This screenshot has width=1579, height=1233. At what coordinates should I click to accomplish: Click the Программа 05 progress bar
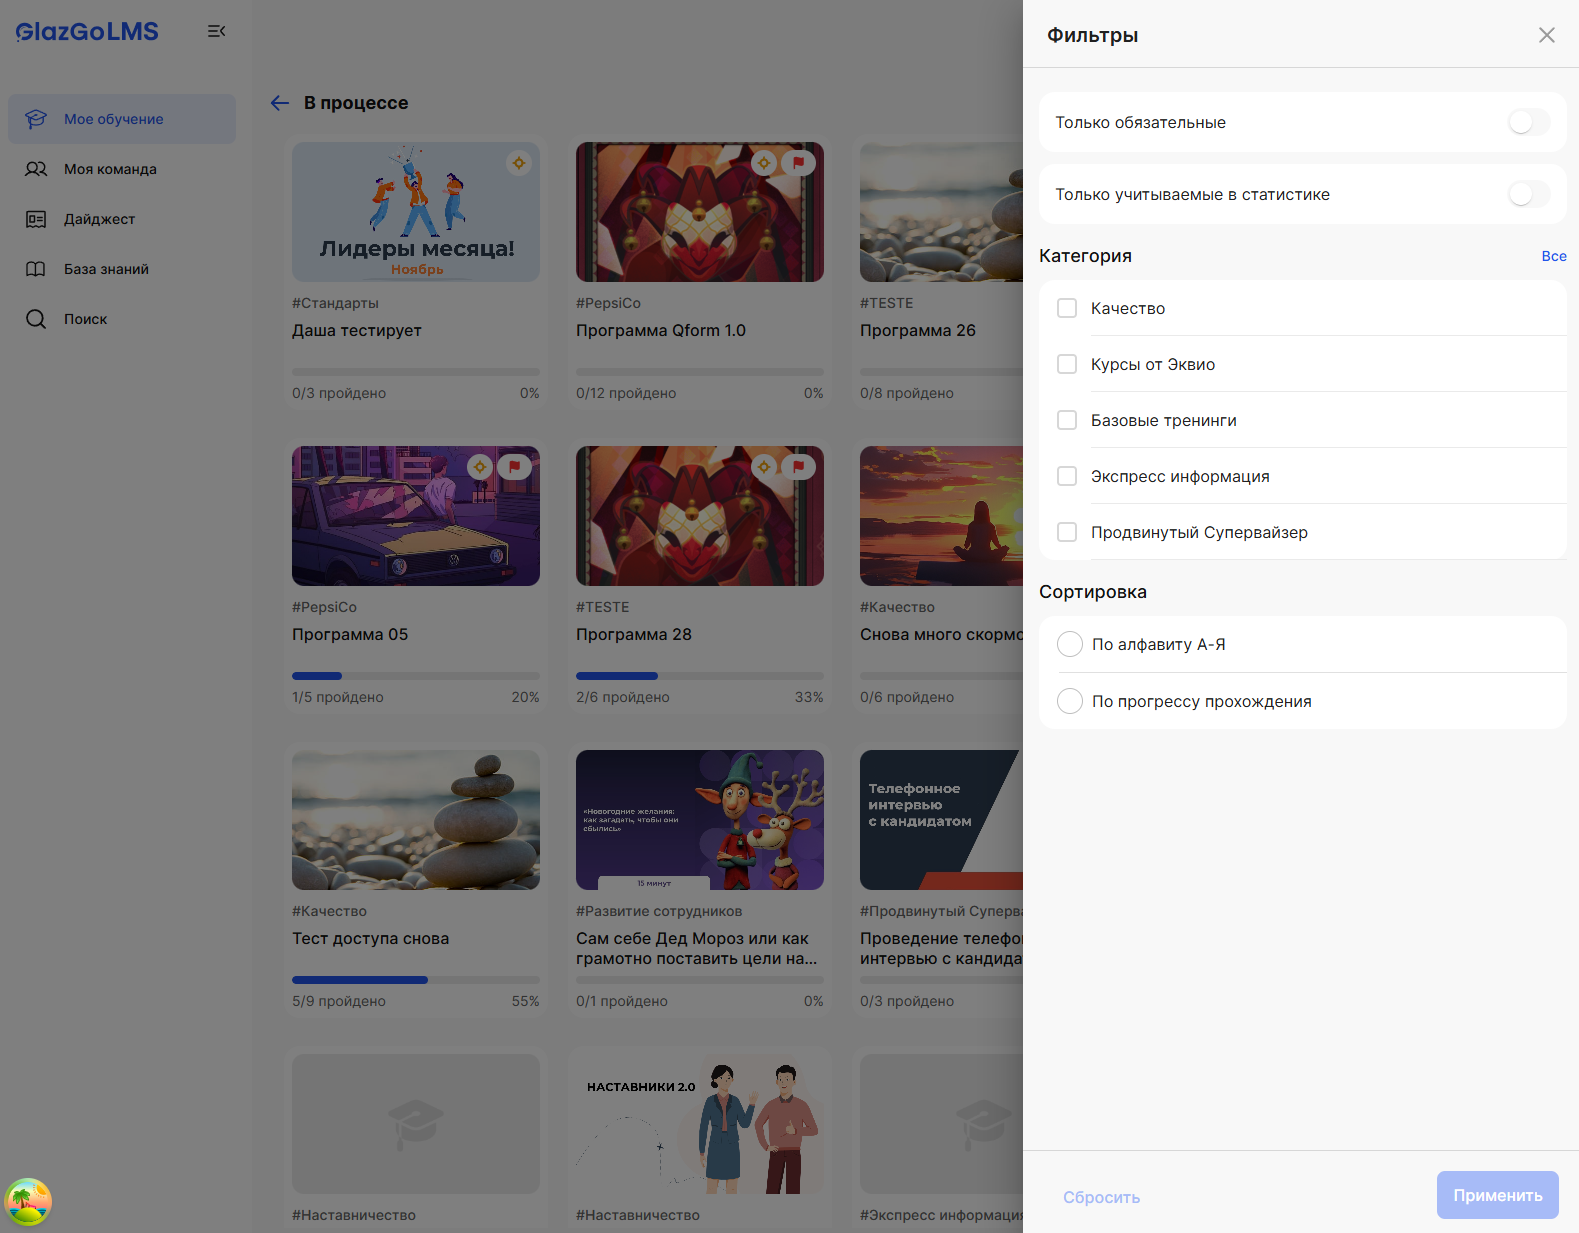tap(416, 676)
